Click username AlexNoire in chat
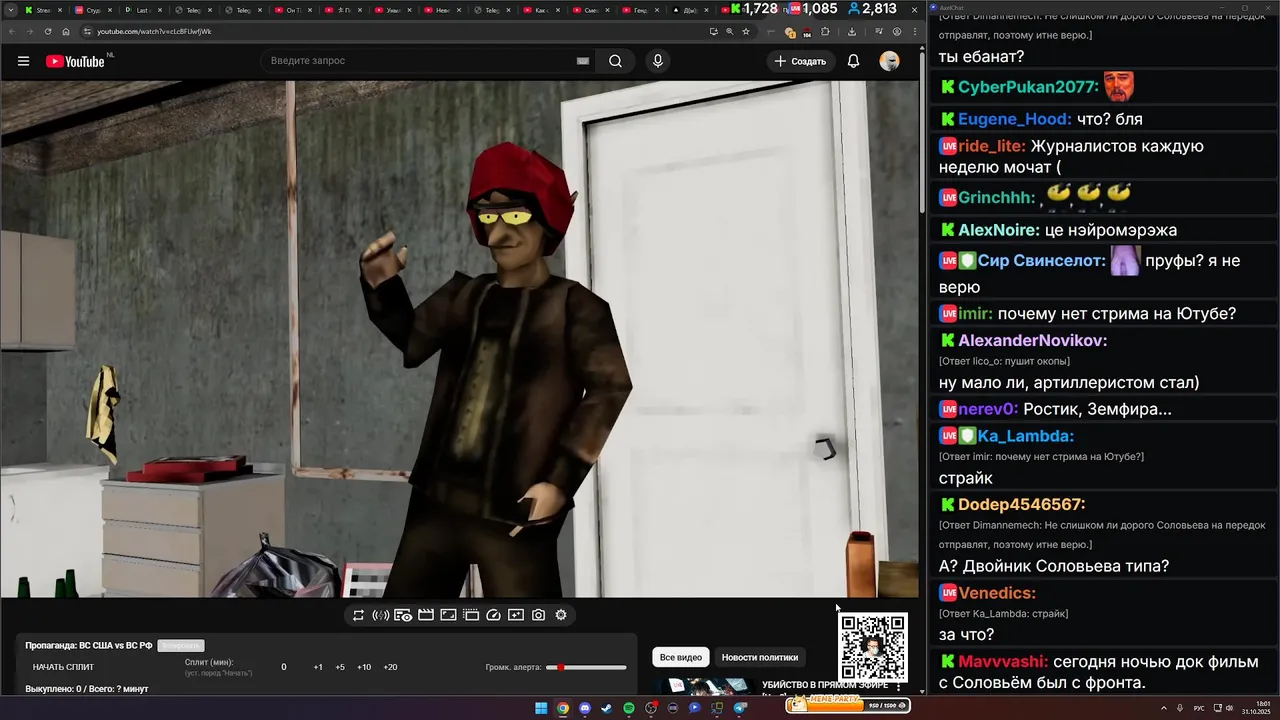Screen dimensions: 1280x720 pos(998,230)
